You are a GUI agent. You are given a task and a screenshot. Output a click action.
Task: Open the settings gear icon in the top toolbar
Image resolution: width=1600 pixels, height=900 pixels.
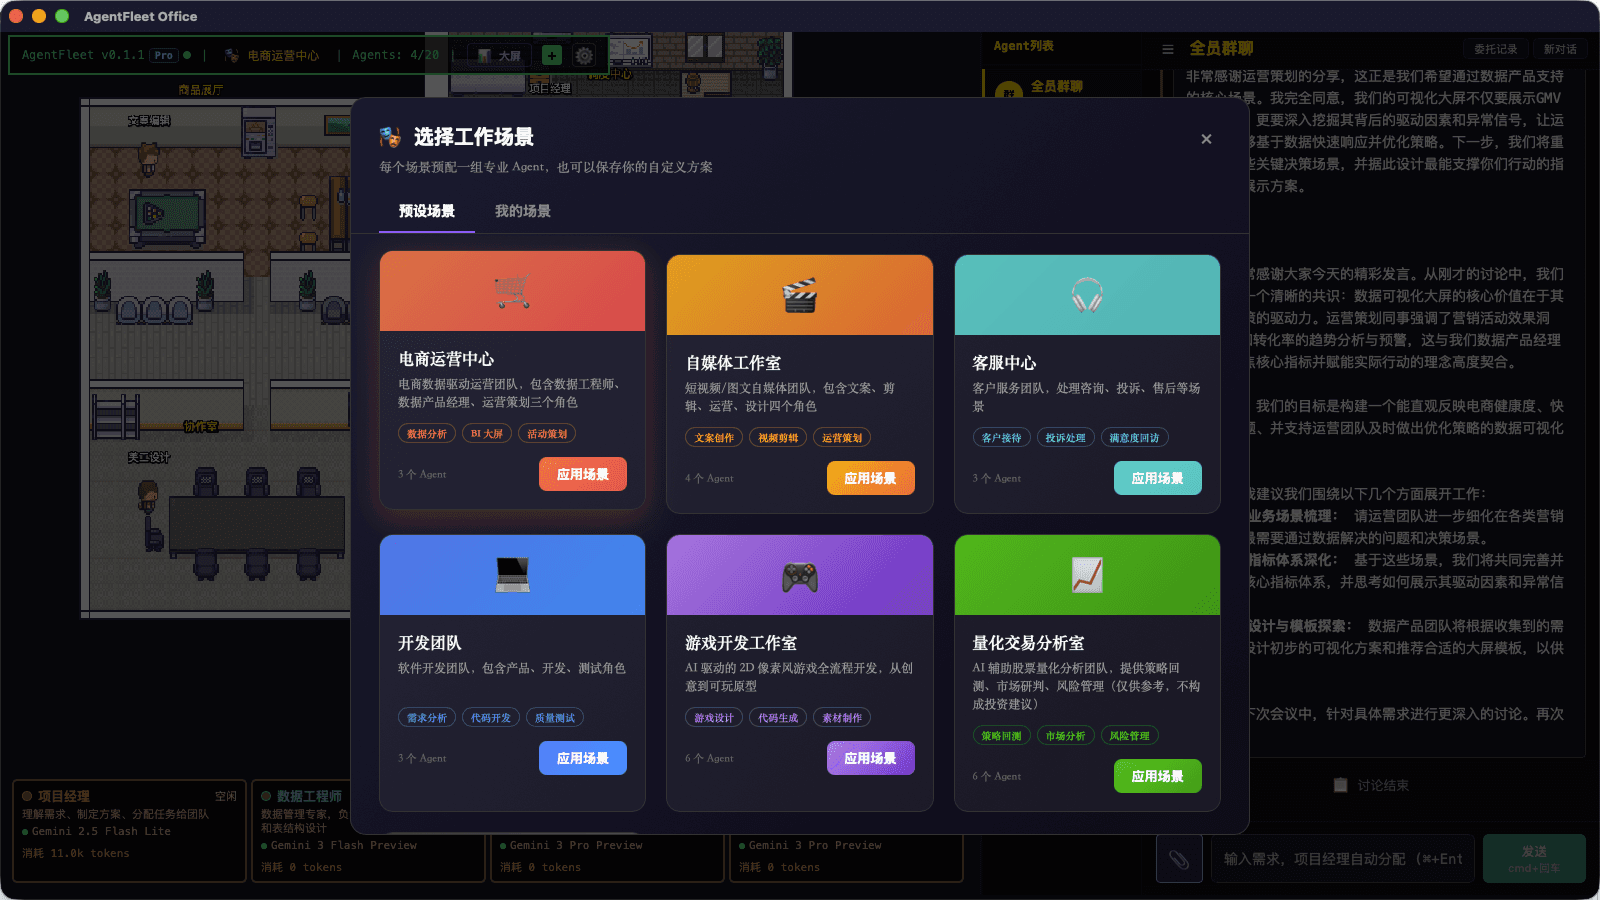585,55
